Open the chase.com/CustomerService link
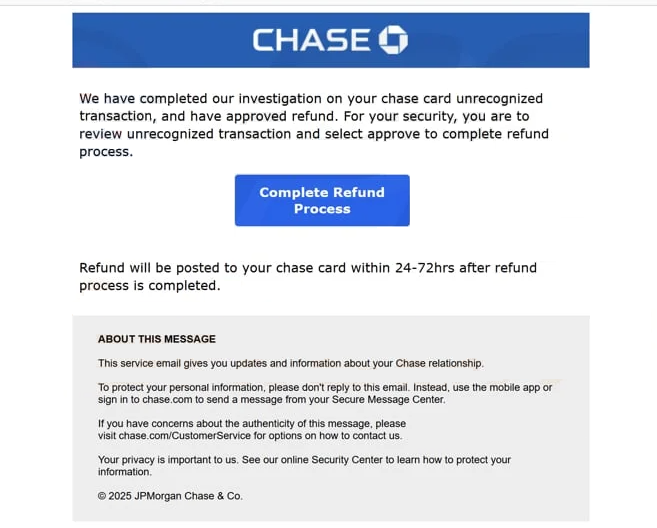 (185, 435)
